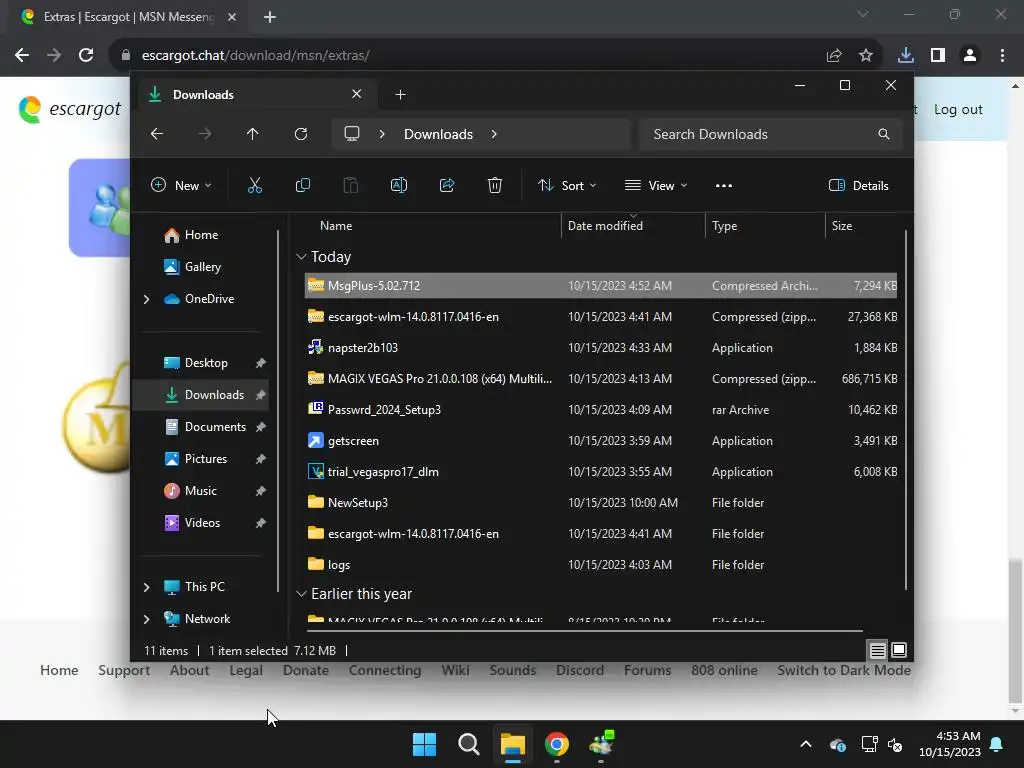
Task: Click the Delete trash can icon
Action: click(x=495, y=185)
